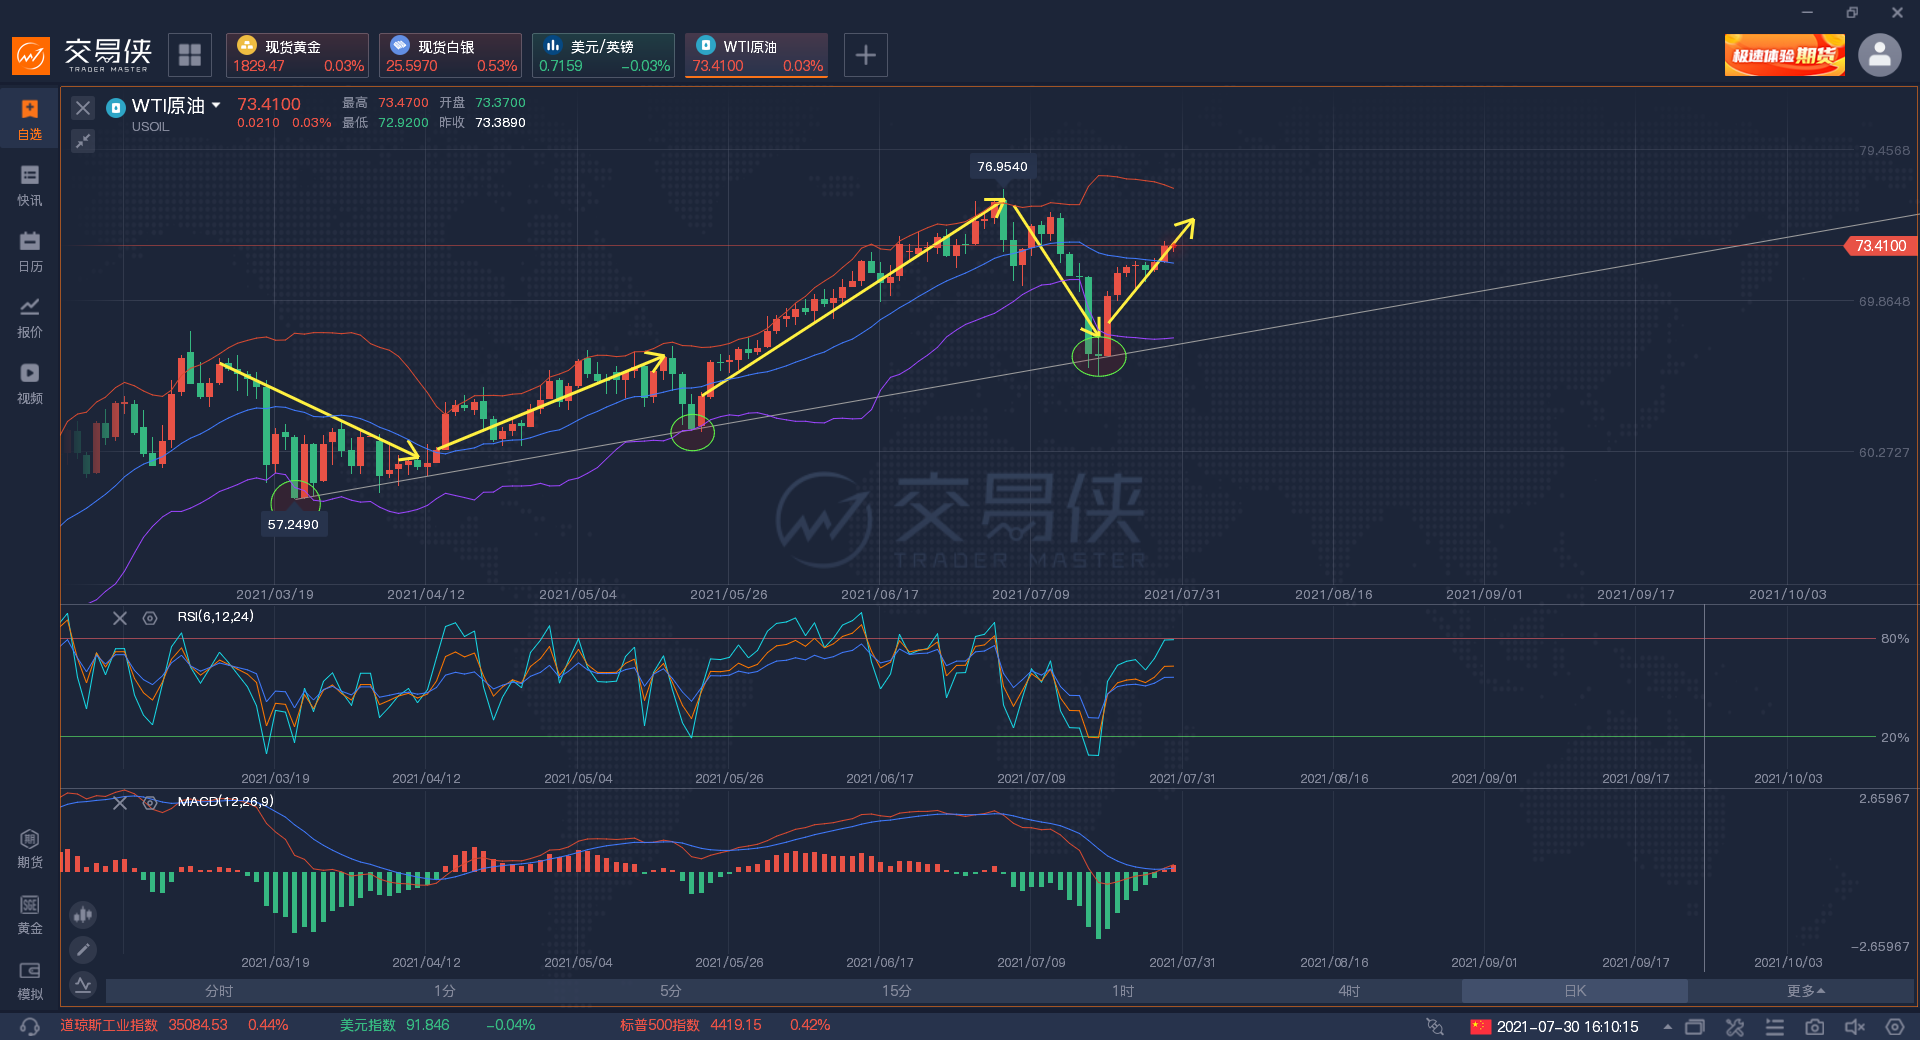Click the RSI(6,12,24) indicator label
The height and width of the screenshot is (1040, 1920).
(x=216, y=617)
